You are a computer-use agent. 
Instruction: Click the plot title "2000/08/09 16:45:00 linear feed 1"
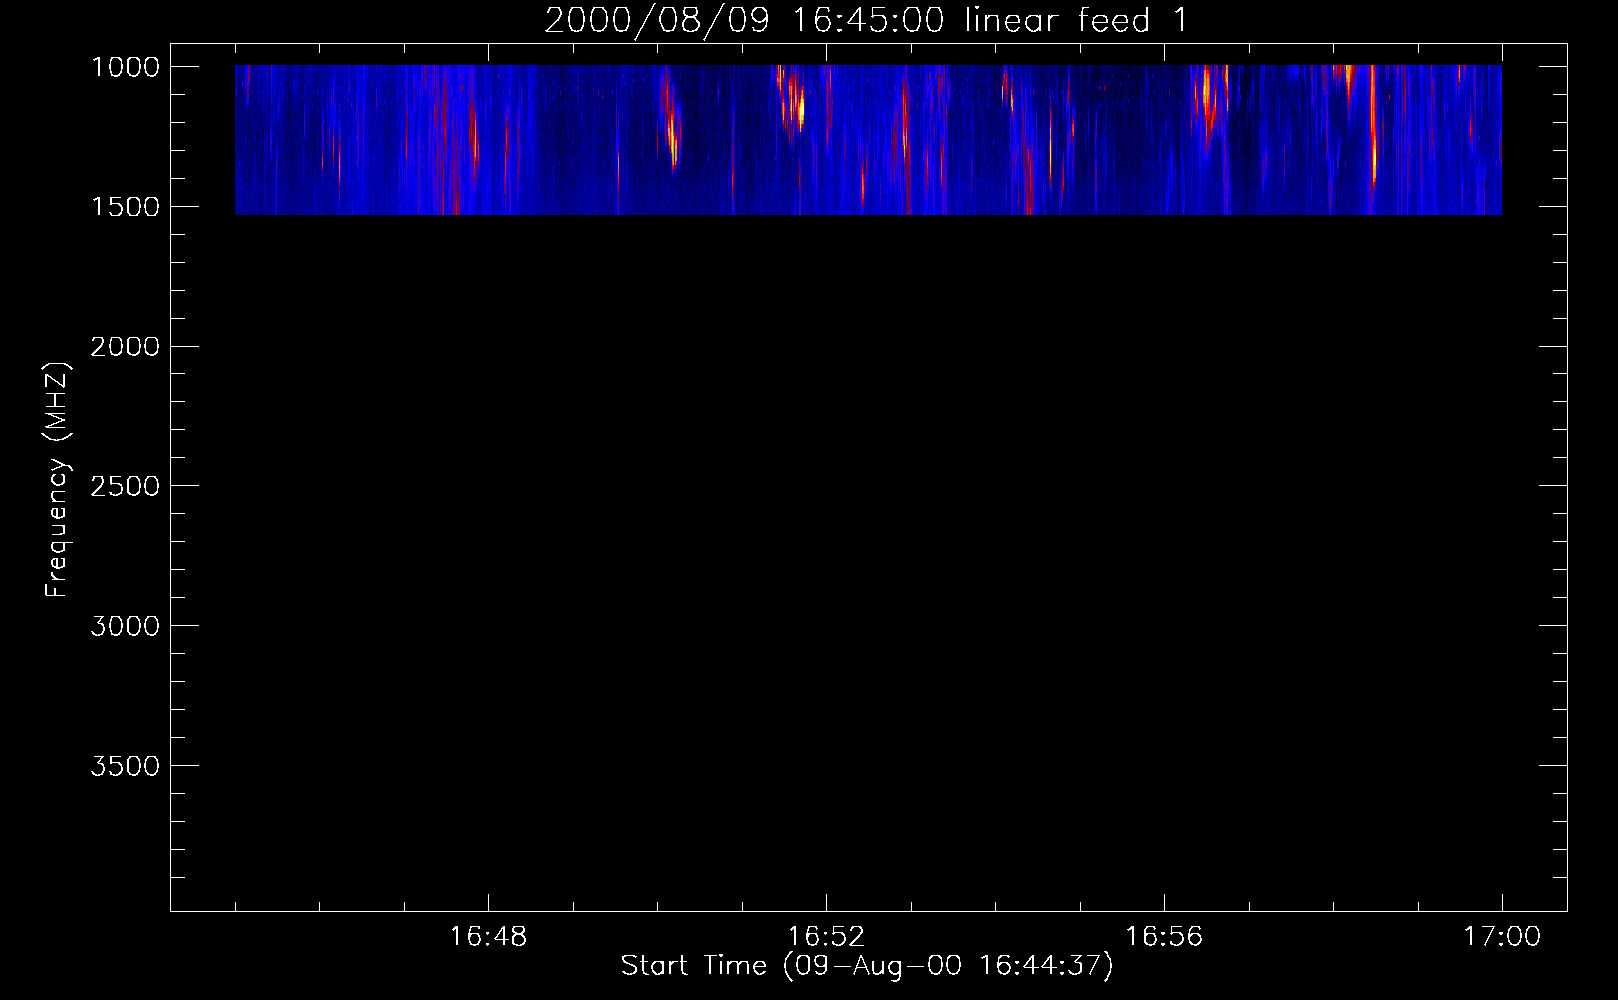(866, 20)
